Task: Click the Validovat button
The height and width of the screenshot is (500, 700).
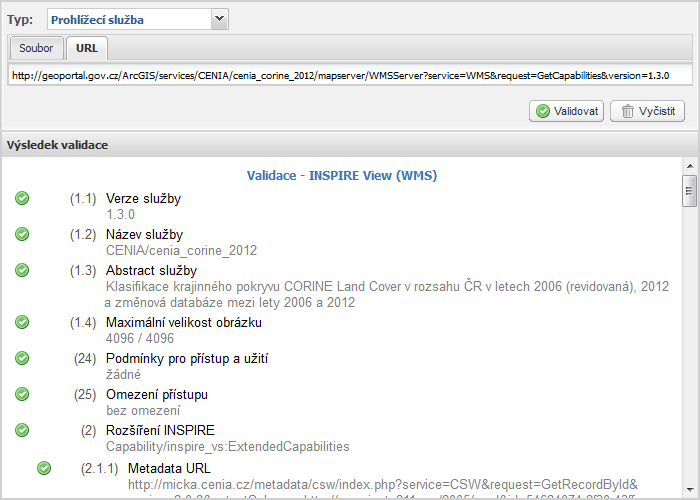Action: coord(567,111)
